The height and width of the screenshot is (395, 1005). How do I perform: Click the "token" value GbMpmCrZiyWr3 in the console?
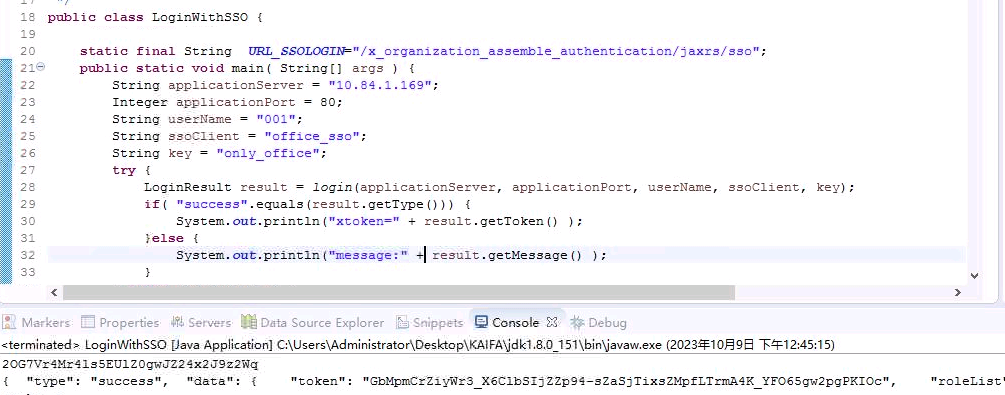tap(629, 382)
